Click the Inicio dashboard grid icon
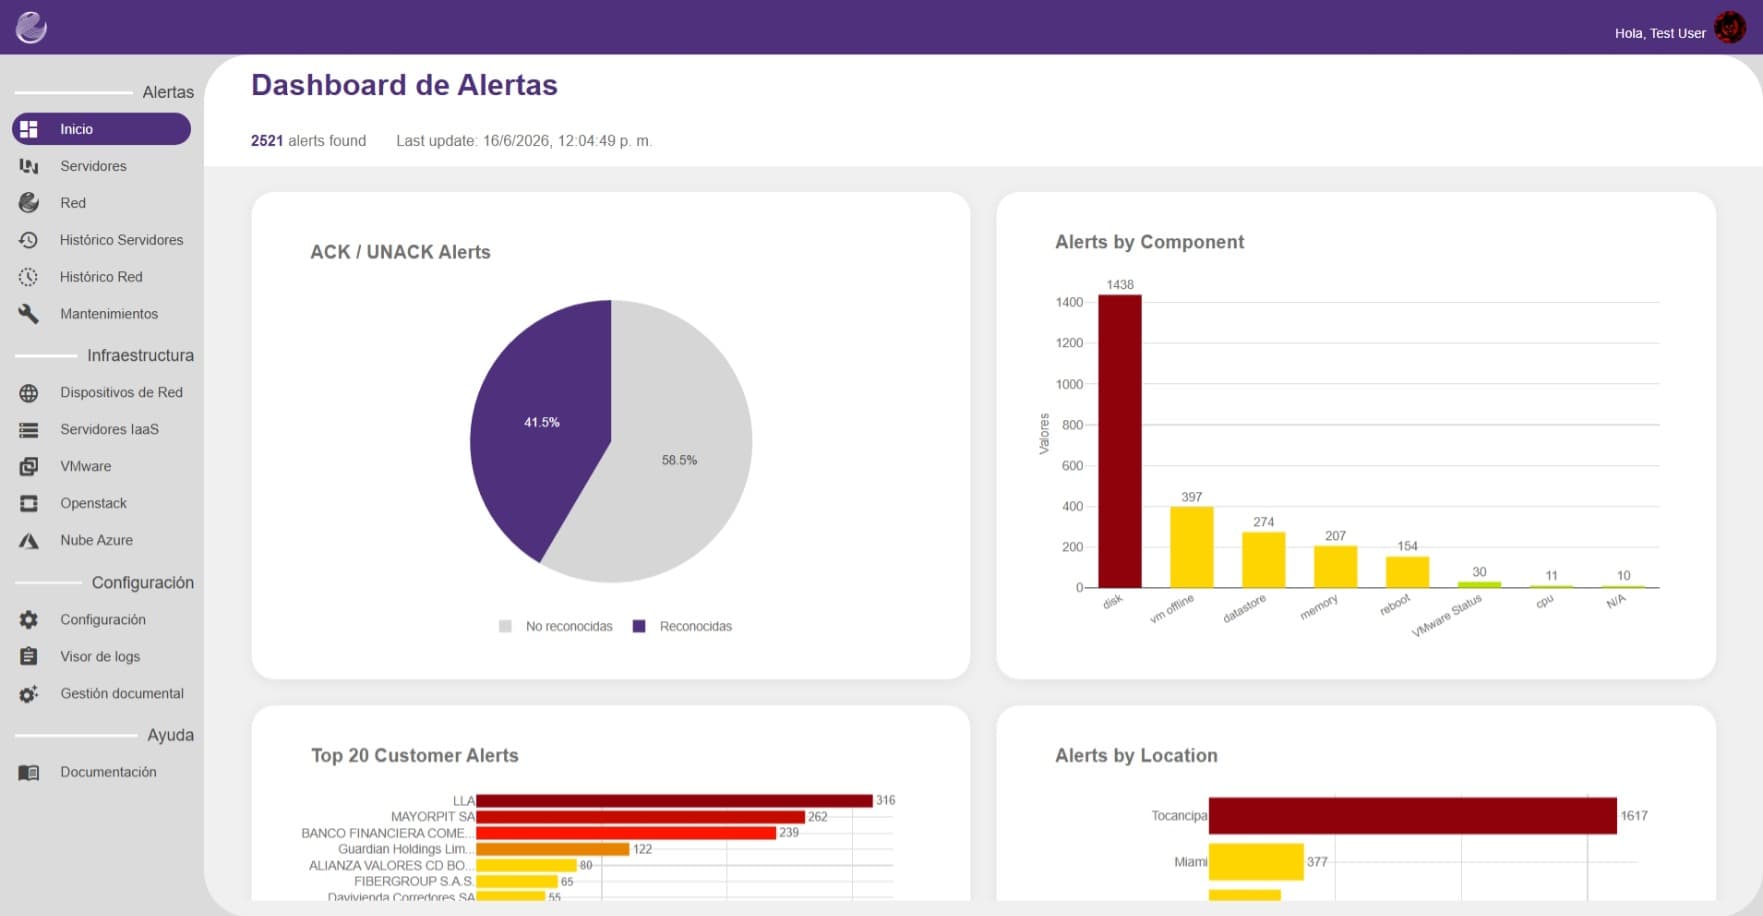Image resolution: width=1763 pixels, height=916 pixels. (29, 129)
